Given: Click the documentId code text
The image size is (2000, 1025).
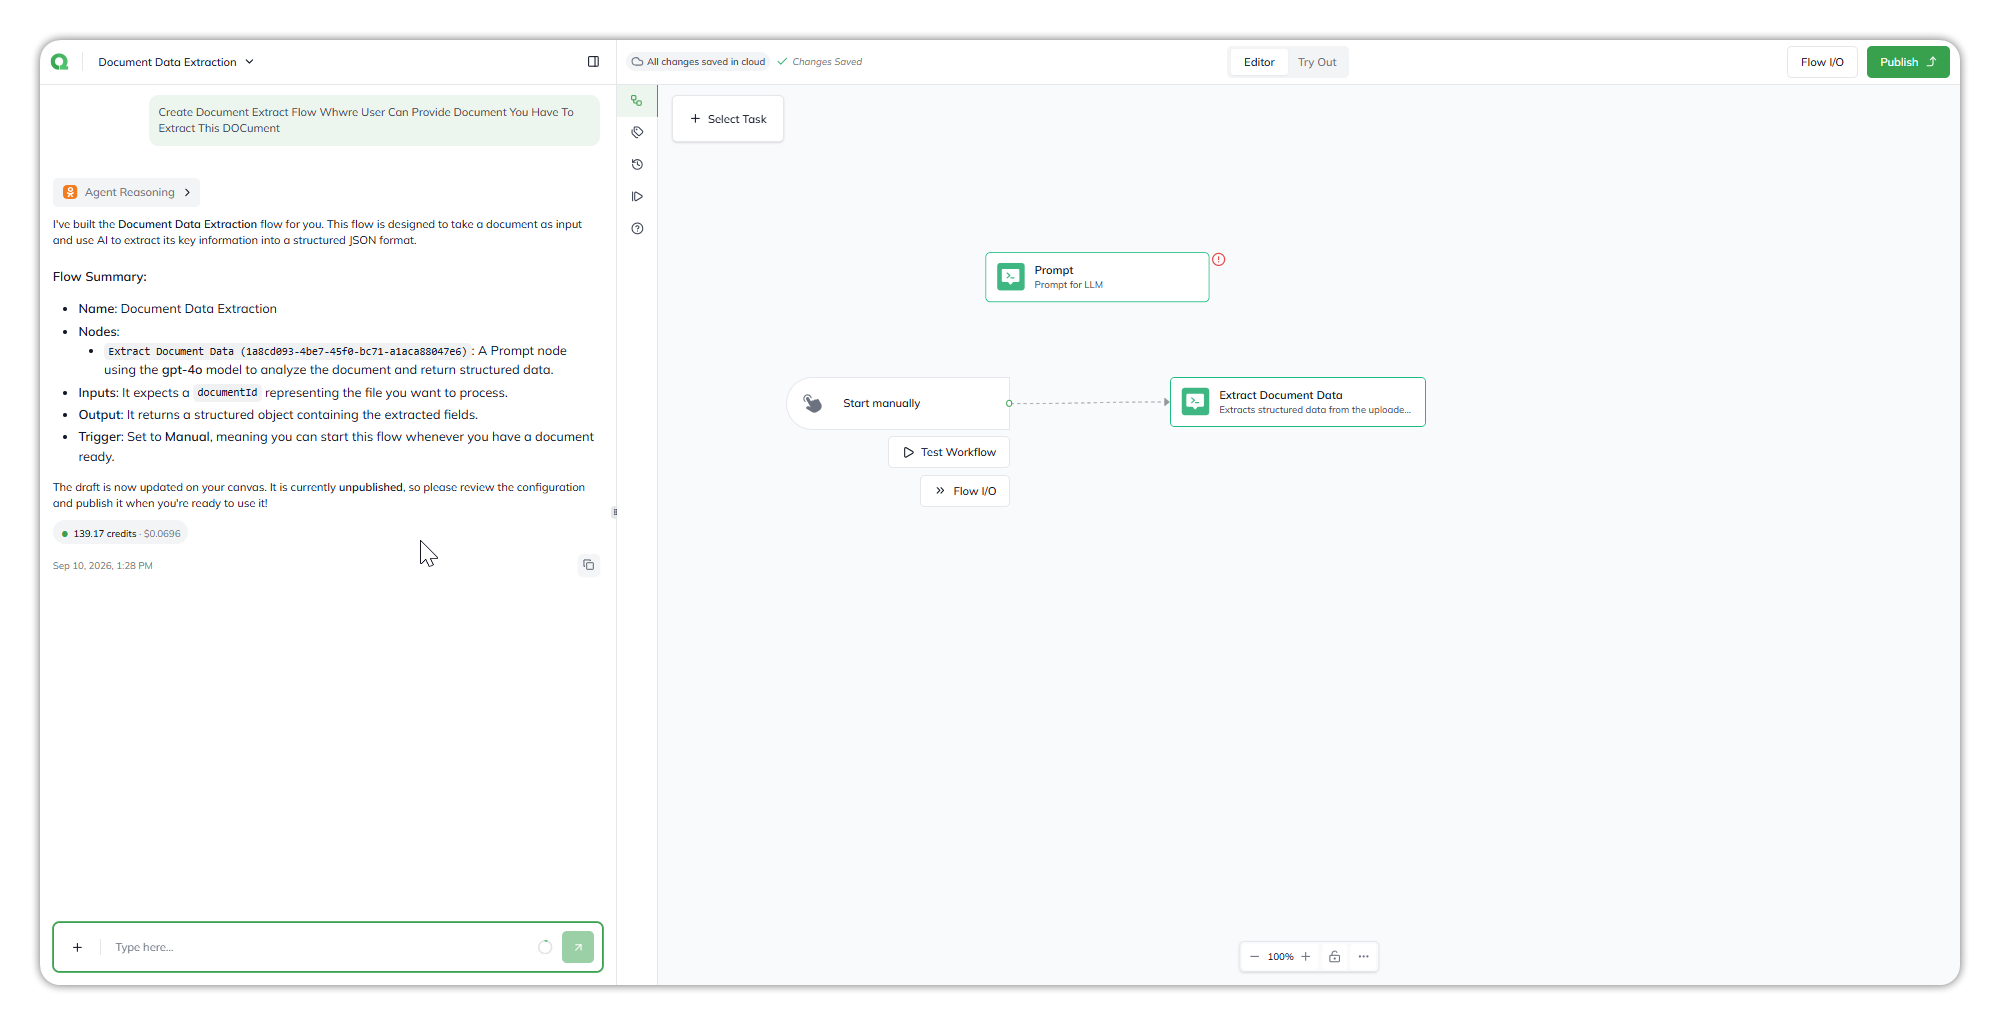Looking at the screenshot, I should click(x=227, y=393).
